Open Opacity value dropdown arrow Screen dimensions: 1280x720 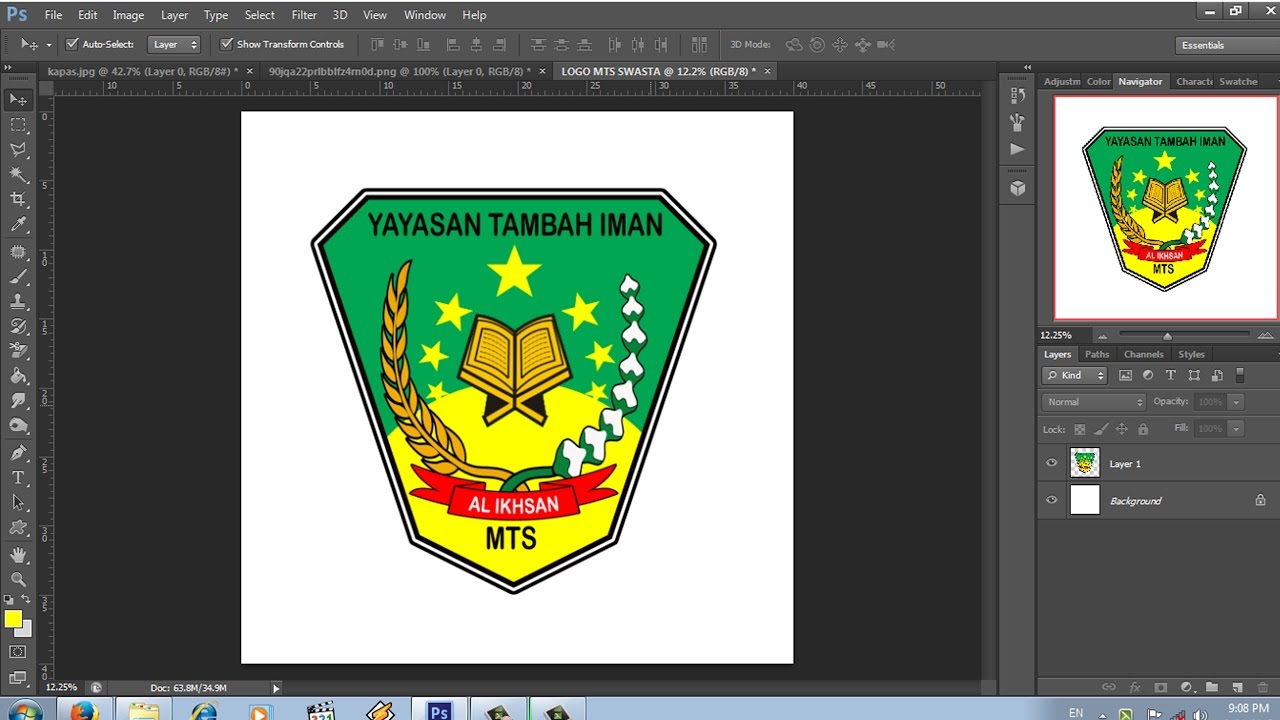[x=1236, y=402]
